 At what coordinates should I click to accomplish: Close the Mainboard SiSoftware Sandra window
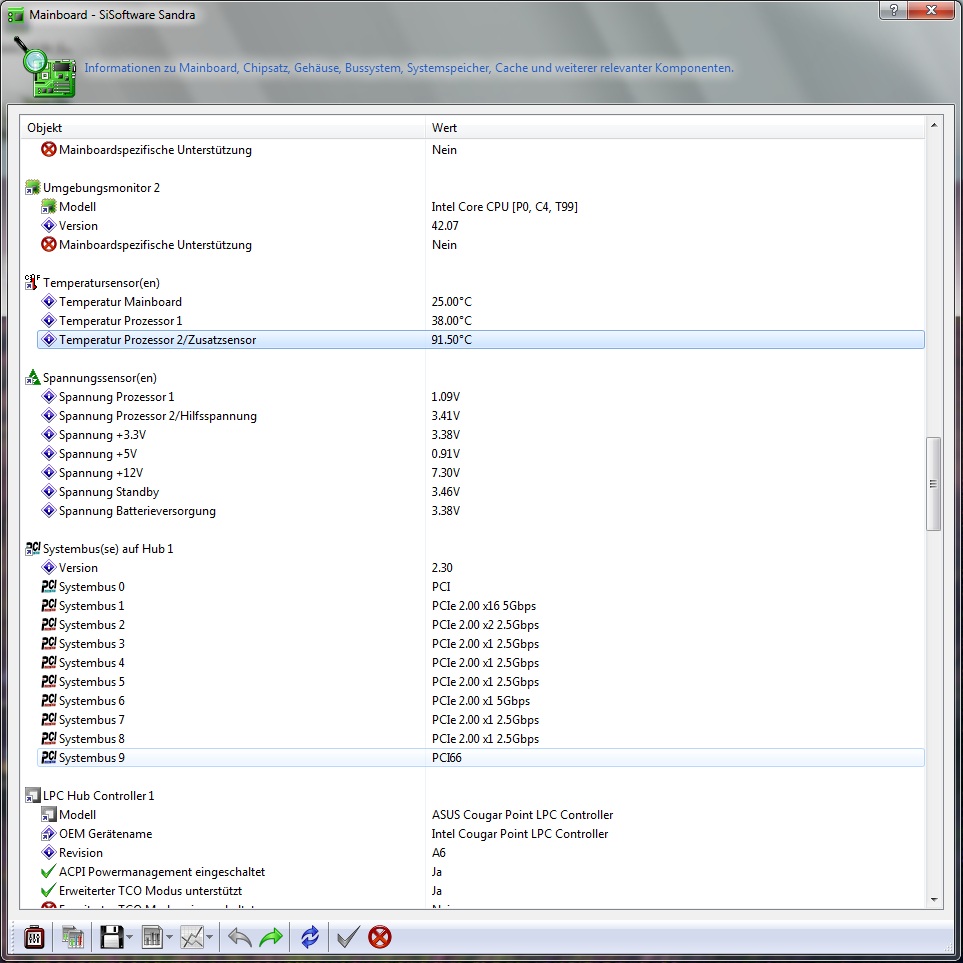tap(931, 10)
